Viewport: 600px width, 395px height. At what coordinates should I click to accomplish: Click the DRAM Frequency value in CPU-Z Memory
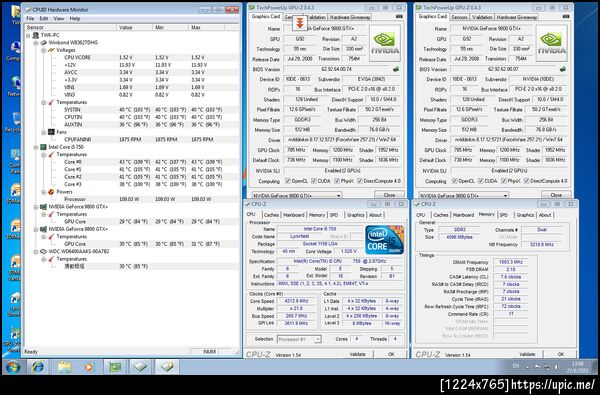point(510,262)
